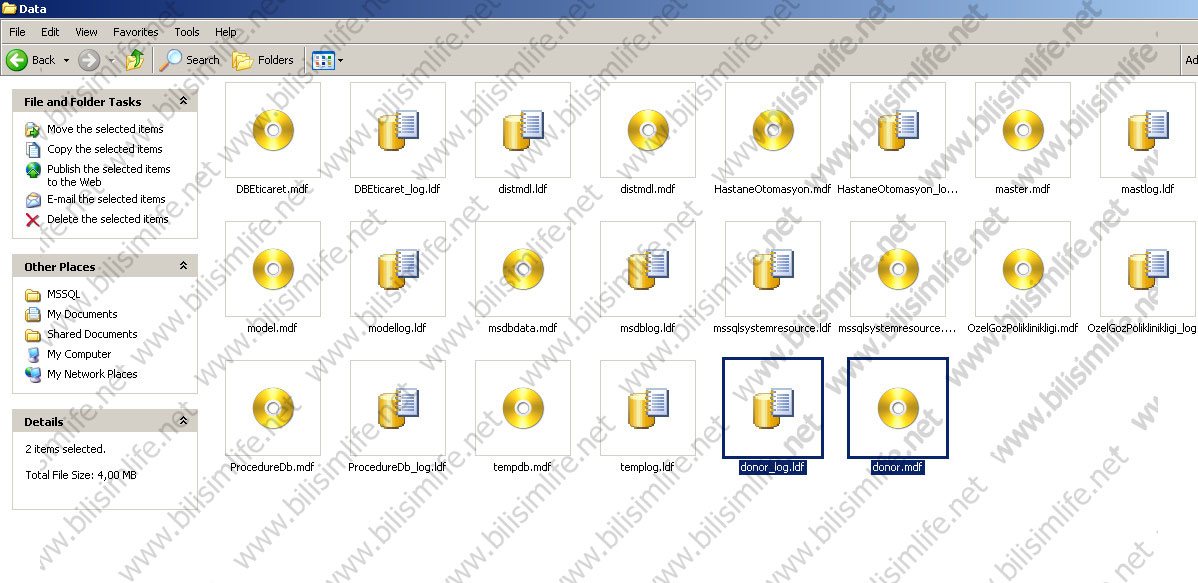Click Move the selected items link
1198x583 pixels.
coord(104,129)
